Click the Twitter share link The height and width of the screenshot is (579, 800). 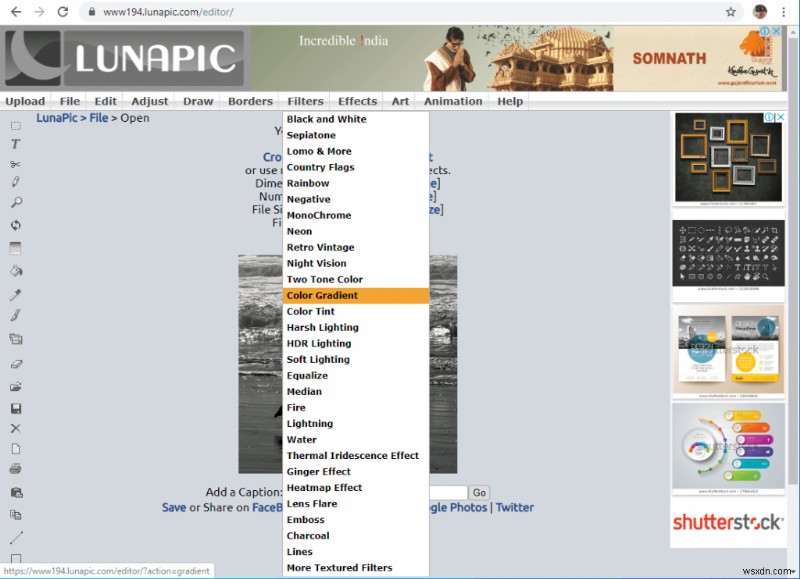[515, 508]
